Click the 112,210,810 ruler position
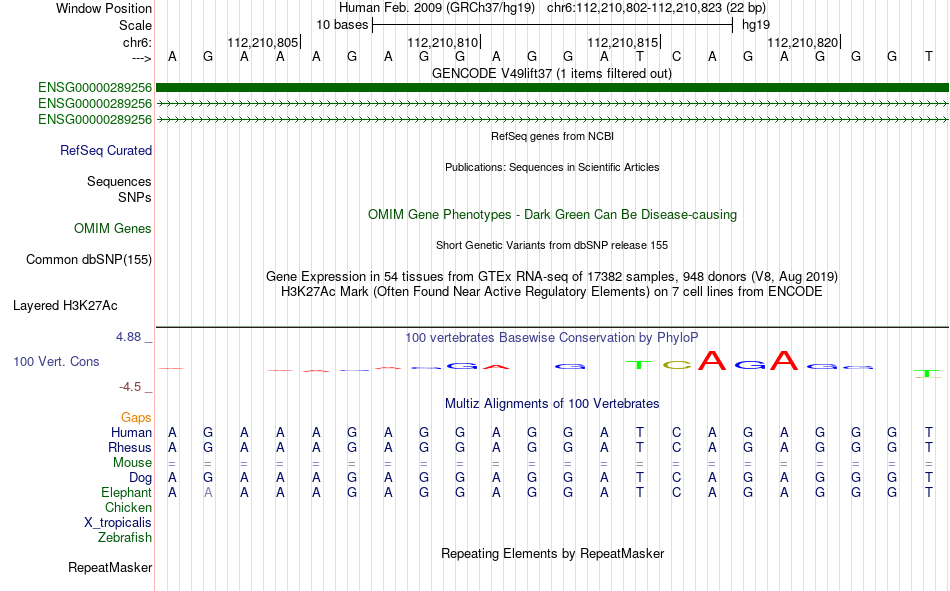Viewport: 950px width, 591px height. (443, 42)
